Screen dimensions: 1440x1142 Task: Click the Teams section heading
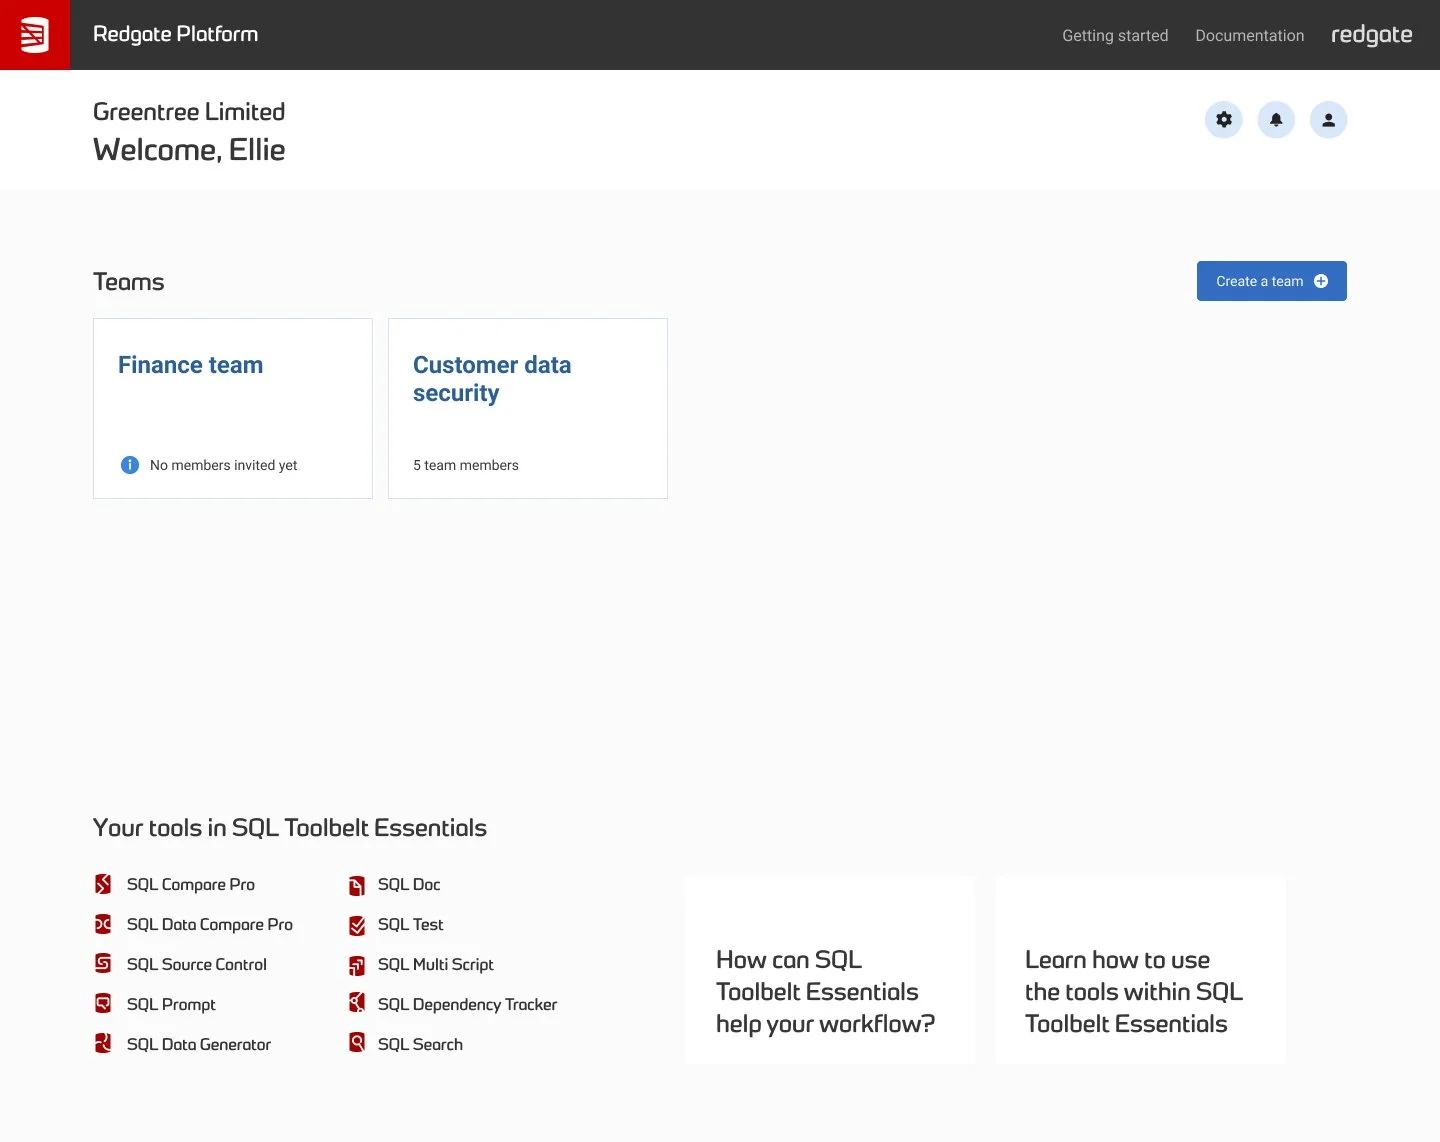129,282
